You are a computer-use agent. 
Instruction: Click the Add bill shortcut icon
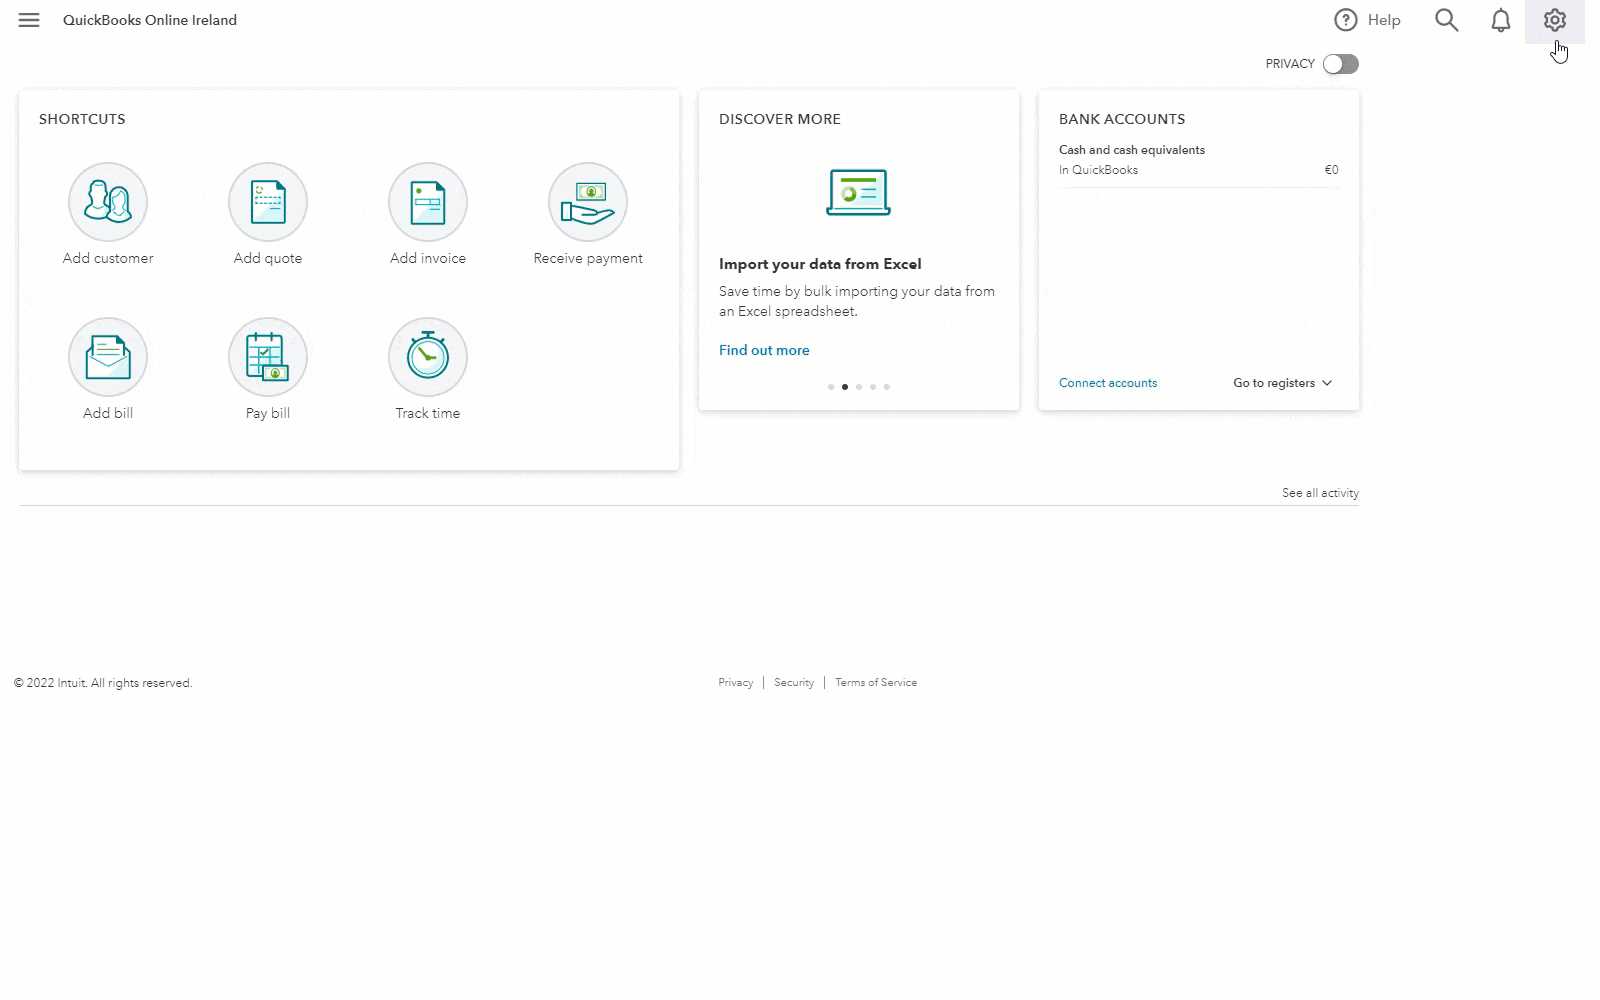click(108, 357)
